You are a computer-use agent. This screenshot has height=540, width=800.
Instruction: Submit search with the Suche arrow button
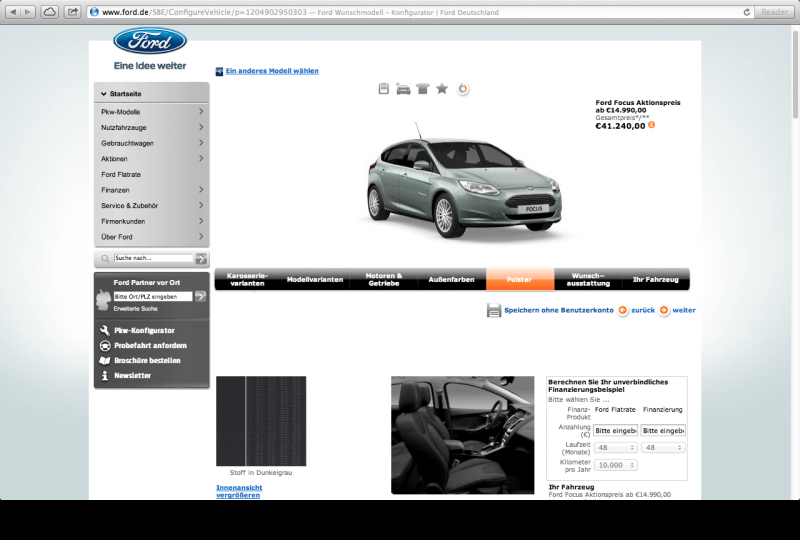click(x=202, y=259)
